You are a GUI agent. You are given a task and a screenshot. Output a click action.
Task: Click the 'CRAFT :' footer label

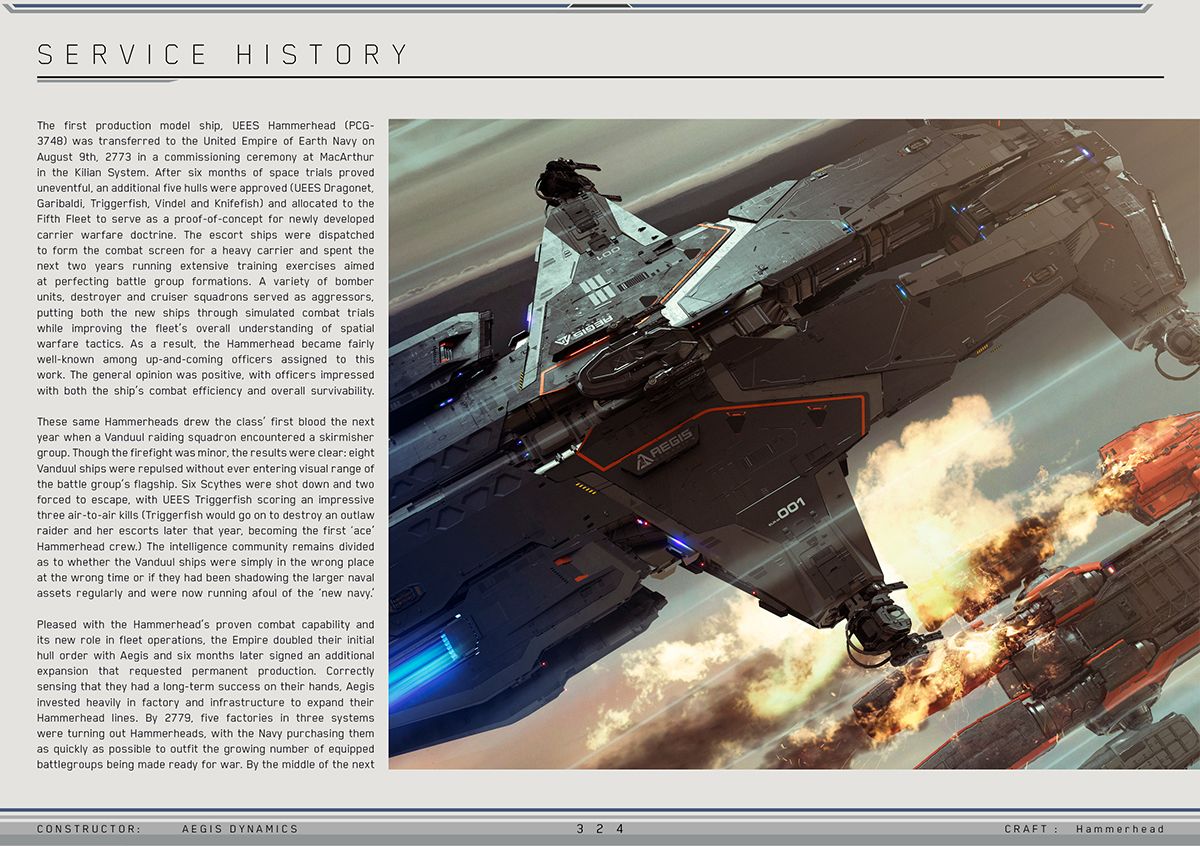[1031, 829]
